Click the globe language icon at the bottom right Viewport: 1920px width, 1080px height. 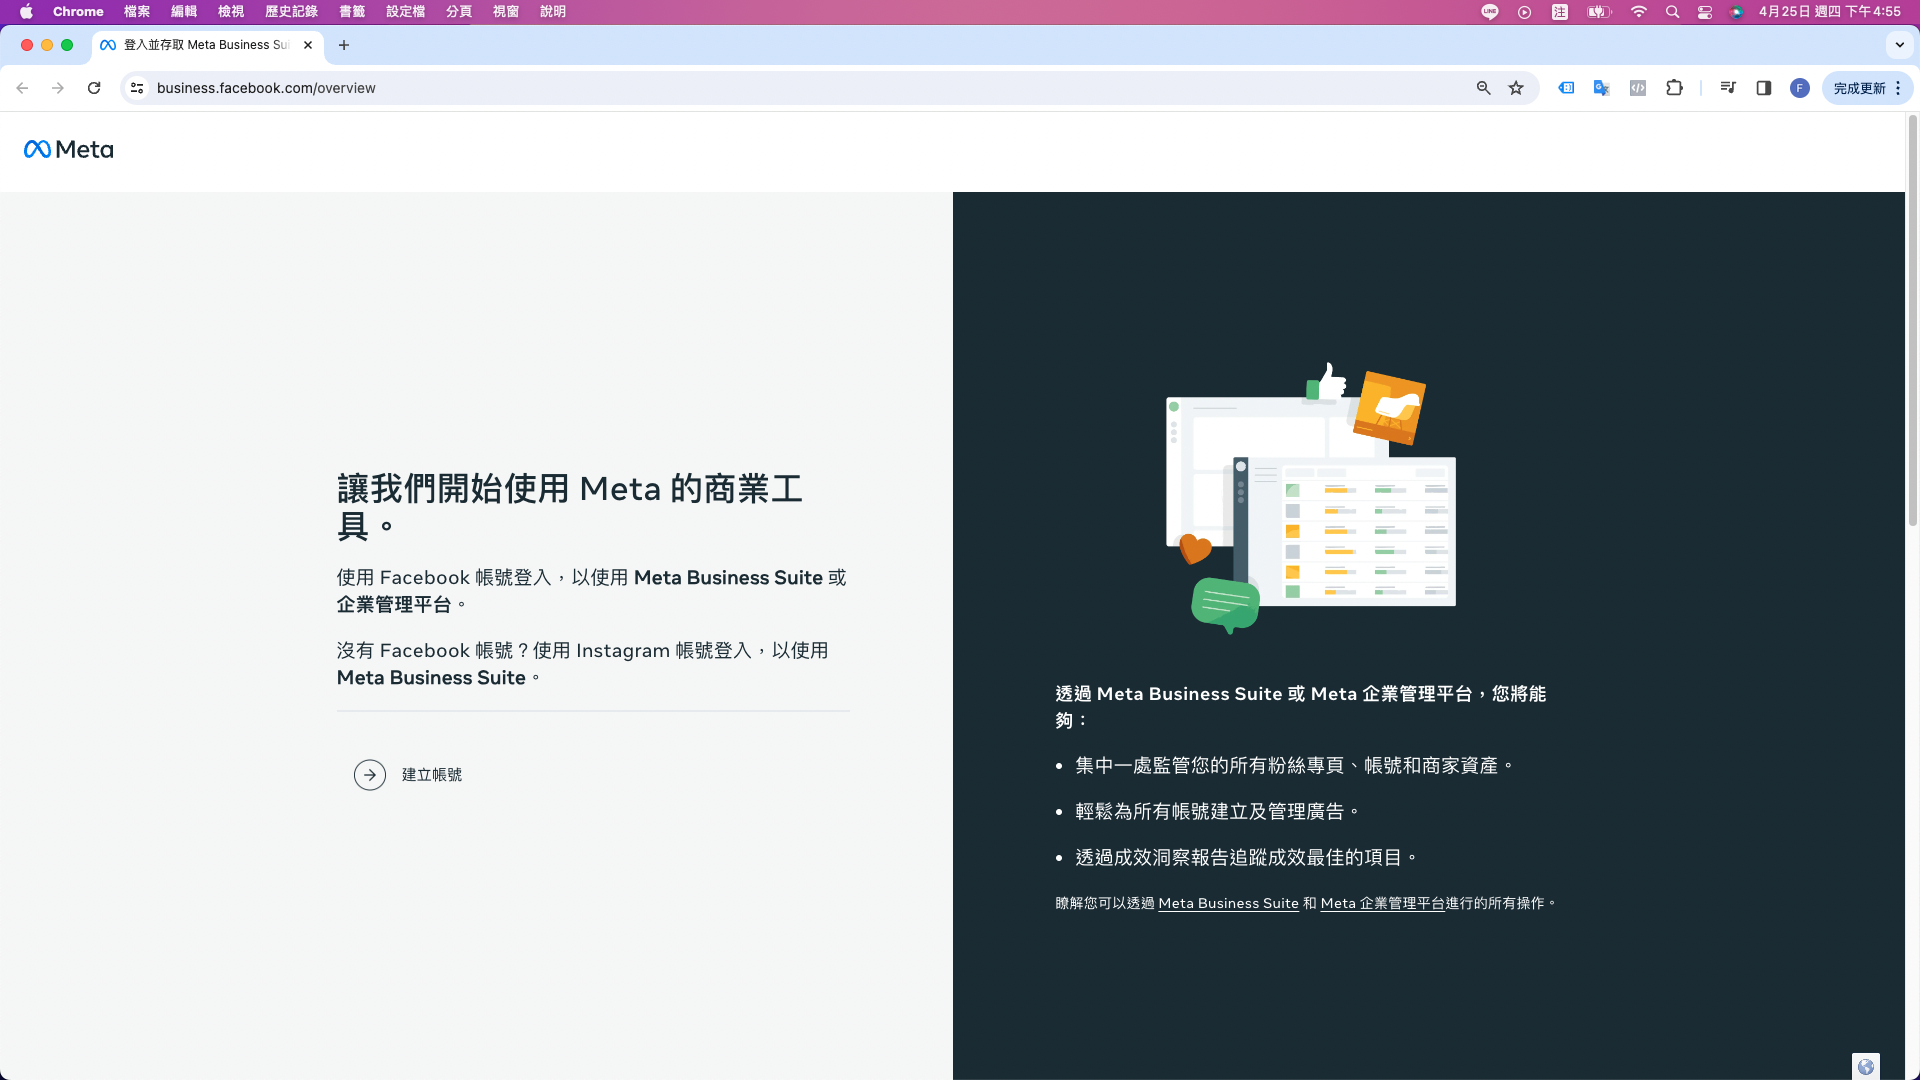(1865, 1066)
